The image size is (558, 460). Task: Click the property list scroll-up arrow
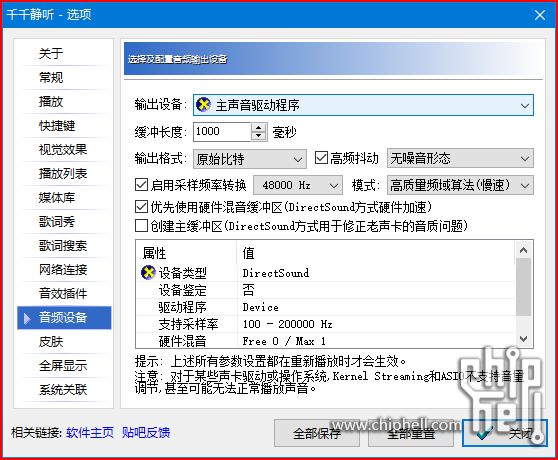click(x=523, y=250)
